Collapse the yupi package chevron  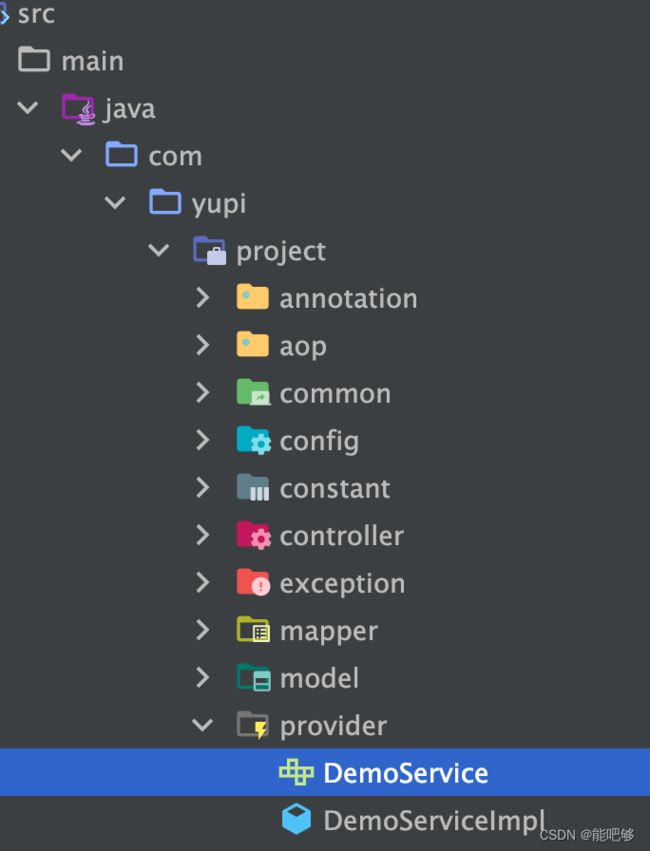[115, 203]
